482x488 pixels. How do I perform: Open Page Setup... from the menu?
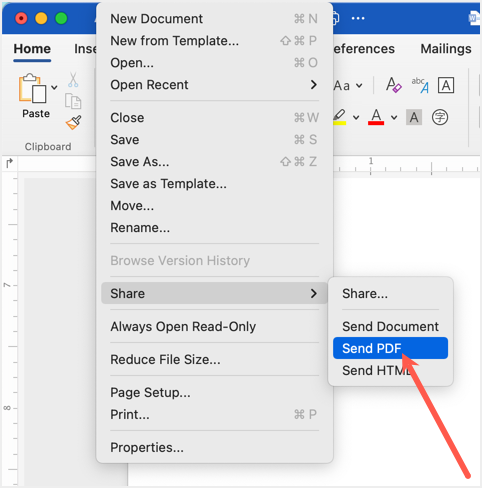point(214,392)
